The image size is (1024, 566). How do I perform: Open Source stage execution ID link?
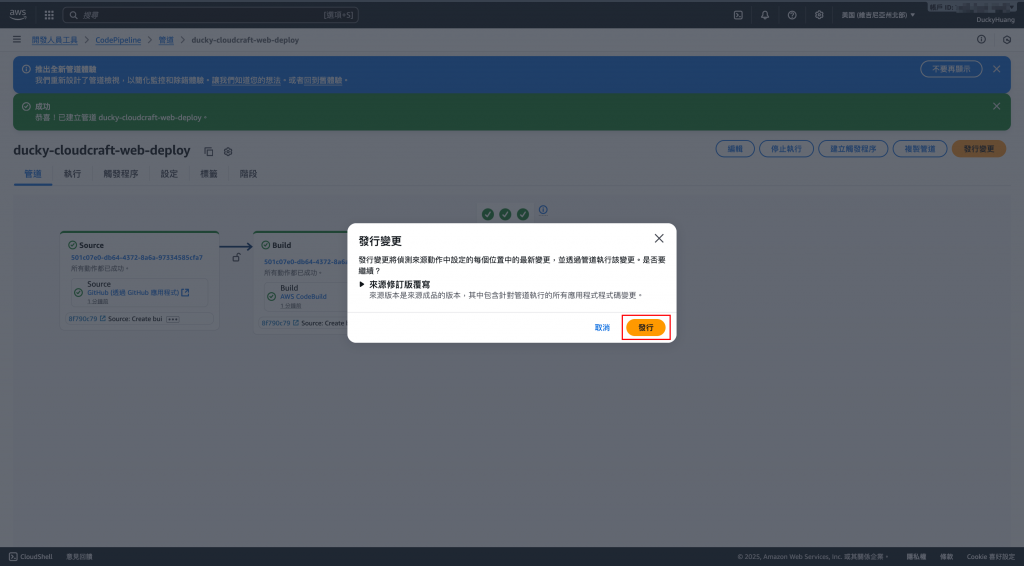pyautogui.click(x=136, y=257)
